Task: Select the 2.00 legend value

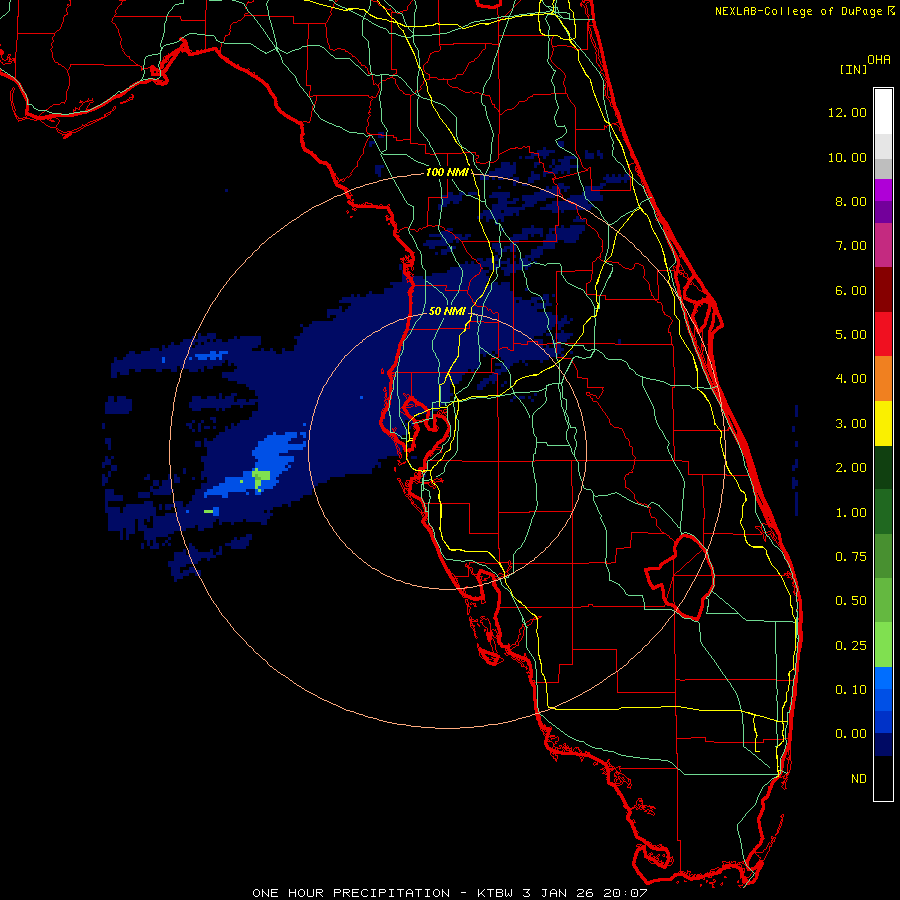Action: (x=850, y=468)
